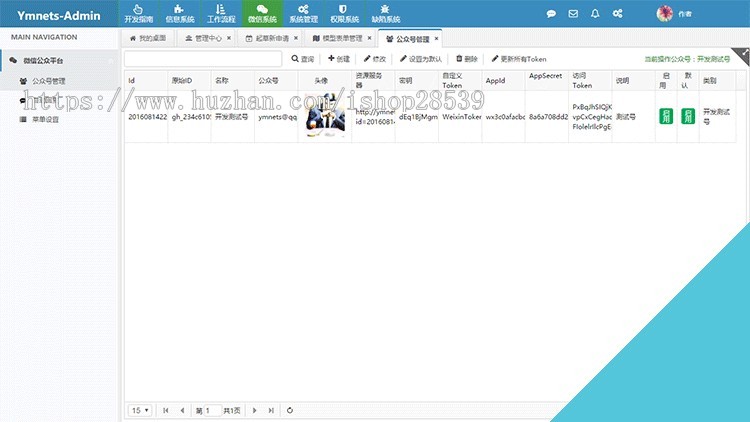Click the 查询 search button
Image resolution: width=750 pixels, height=422 pixels.
point(302,59)
